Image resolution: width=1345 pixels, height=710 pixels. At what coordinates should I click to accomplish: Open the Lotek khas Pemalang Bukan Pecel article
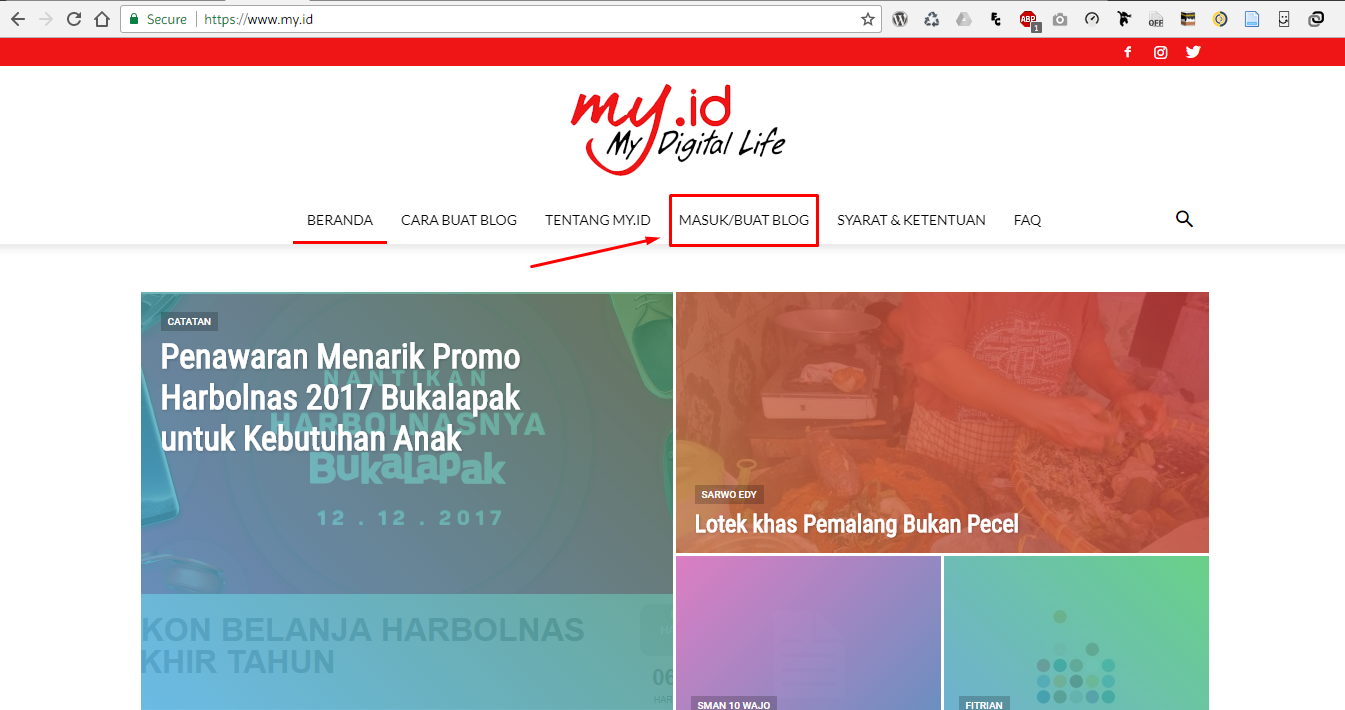pyautogui.click(x=856, y=523)
